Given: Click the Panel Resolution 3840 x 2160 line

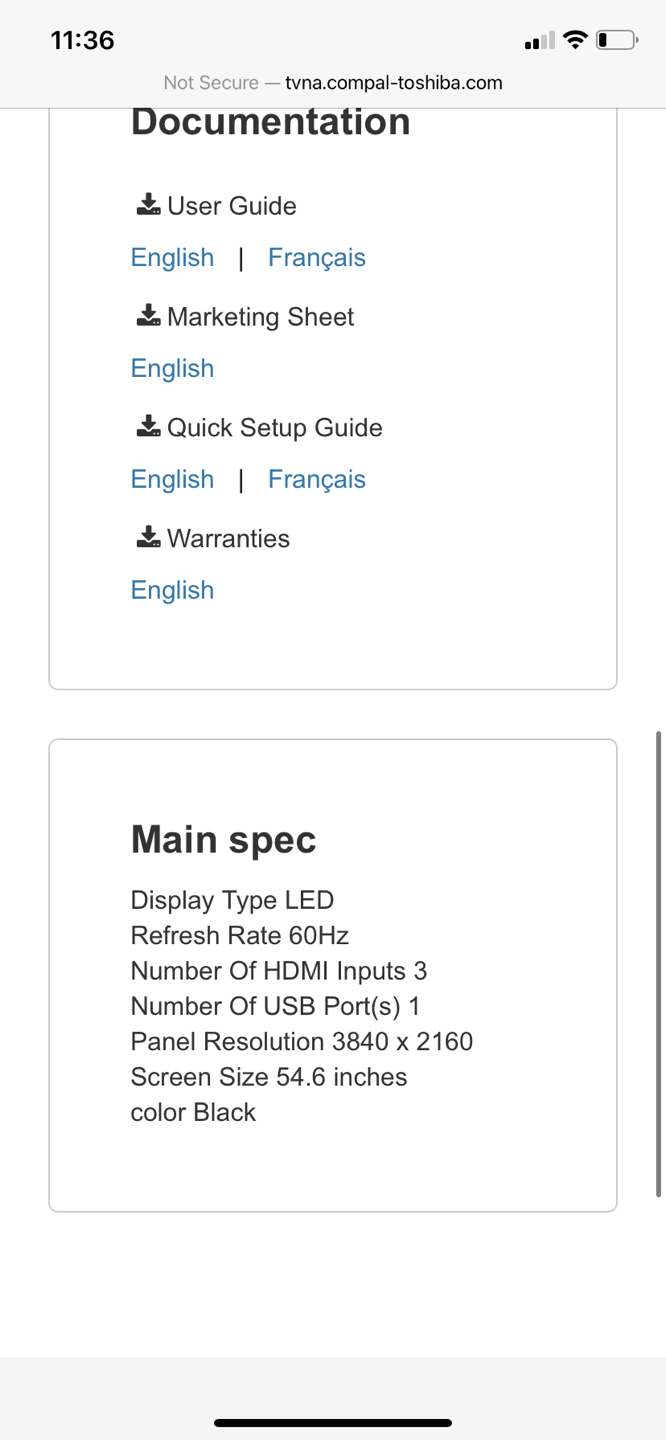Looking at the screenshot, I should pyautogui.click(x=301, y=1041).
